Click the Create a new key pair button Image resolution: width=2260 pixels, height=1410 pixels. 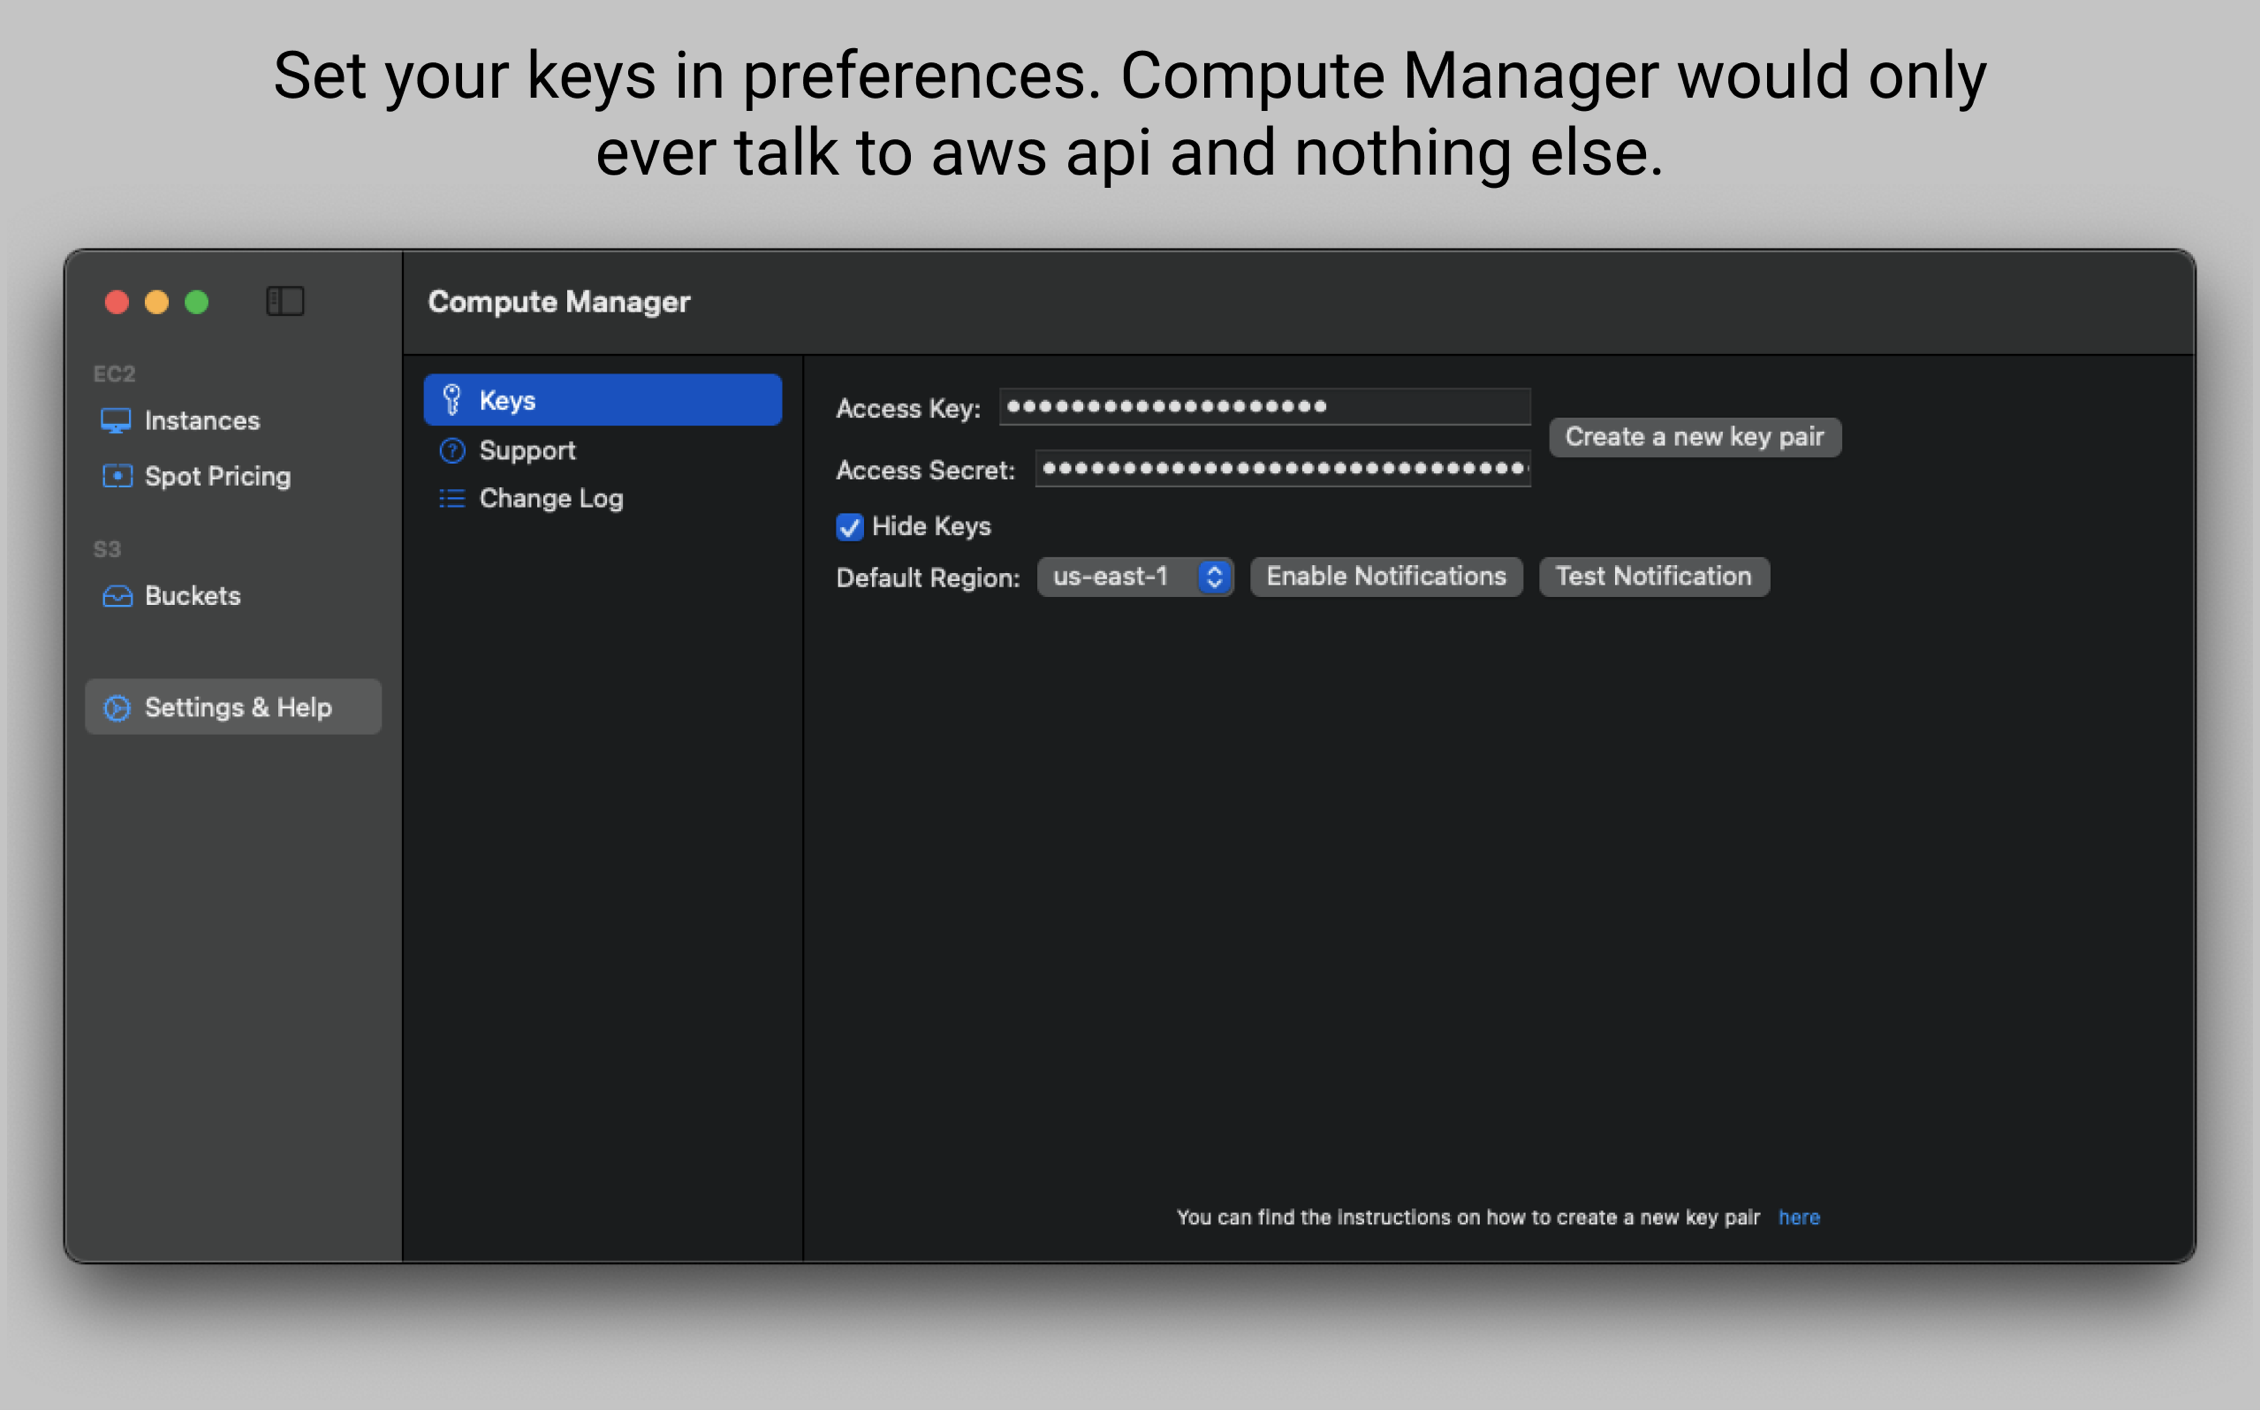click(1694, 437)
